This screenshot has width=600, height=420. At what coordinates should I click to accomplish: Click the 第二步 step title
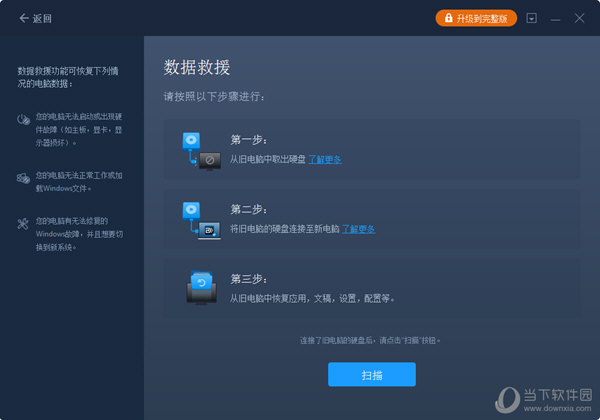coord(249,209)
